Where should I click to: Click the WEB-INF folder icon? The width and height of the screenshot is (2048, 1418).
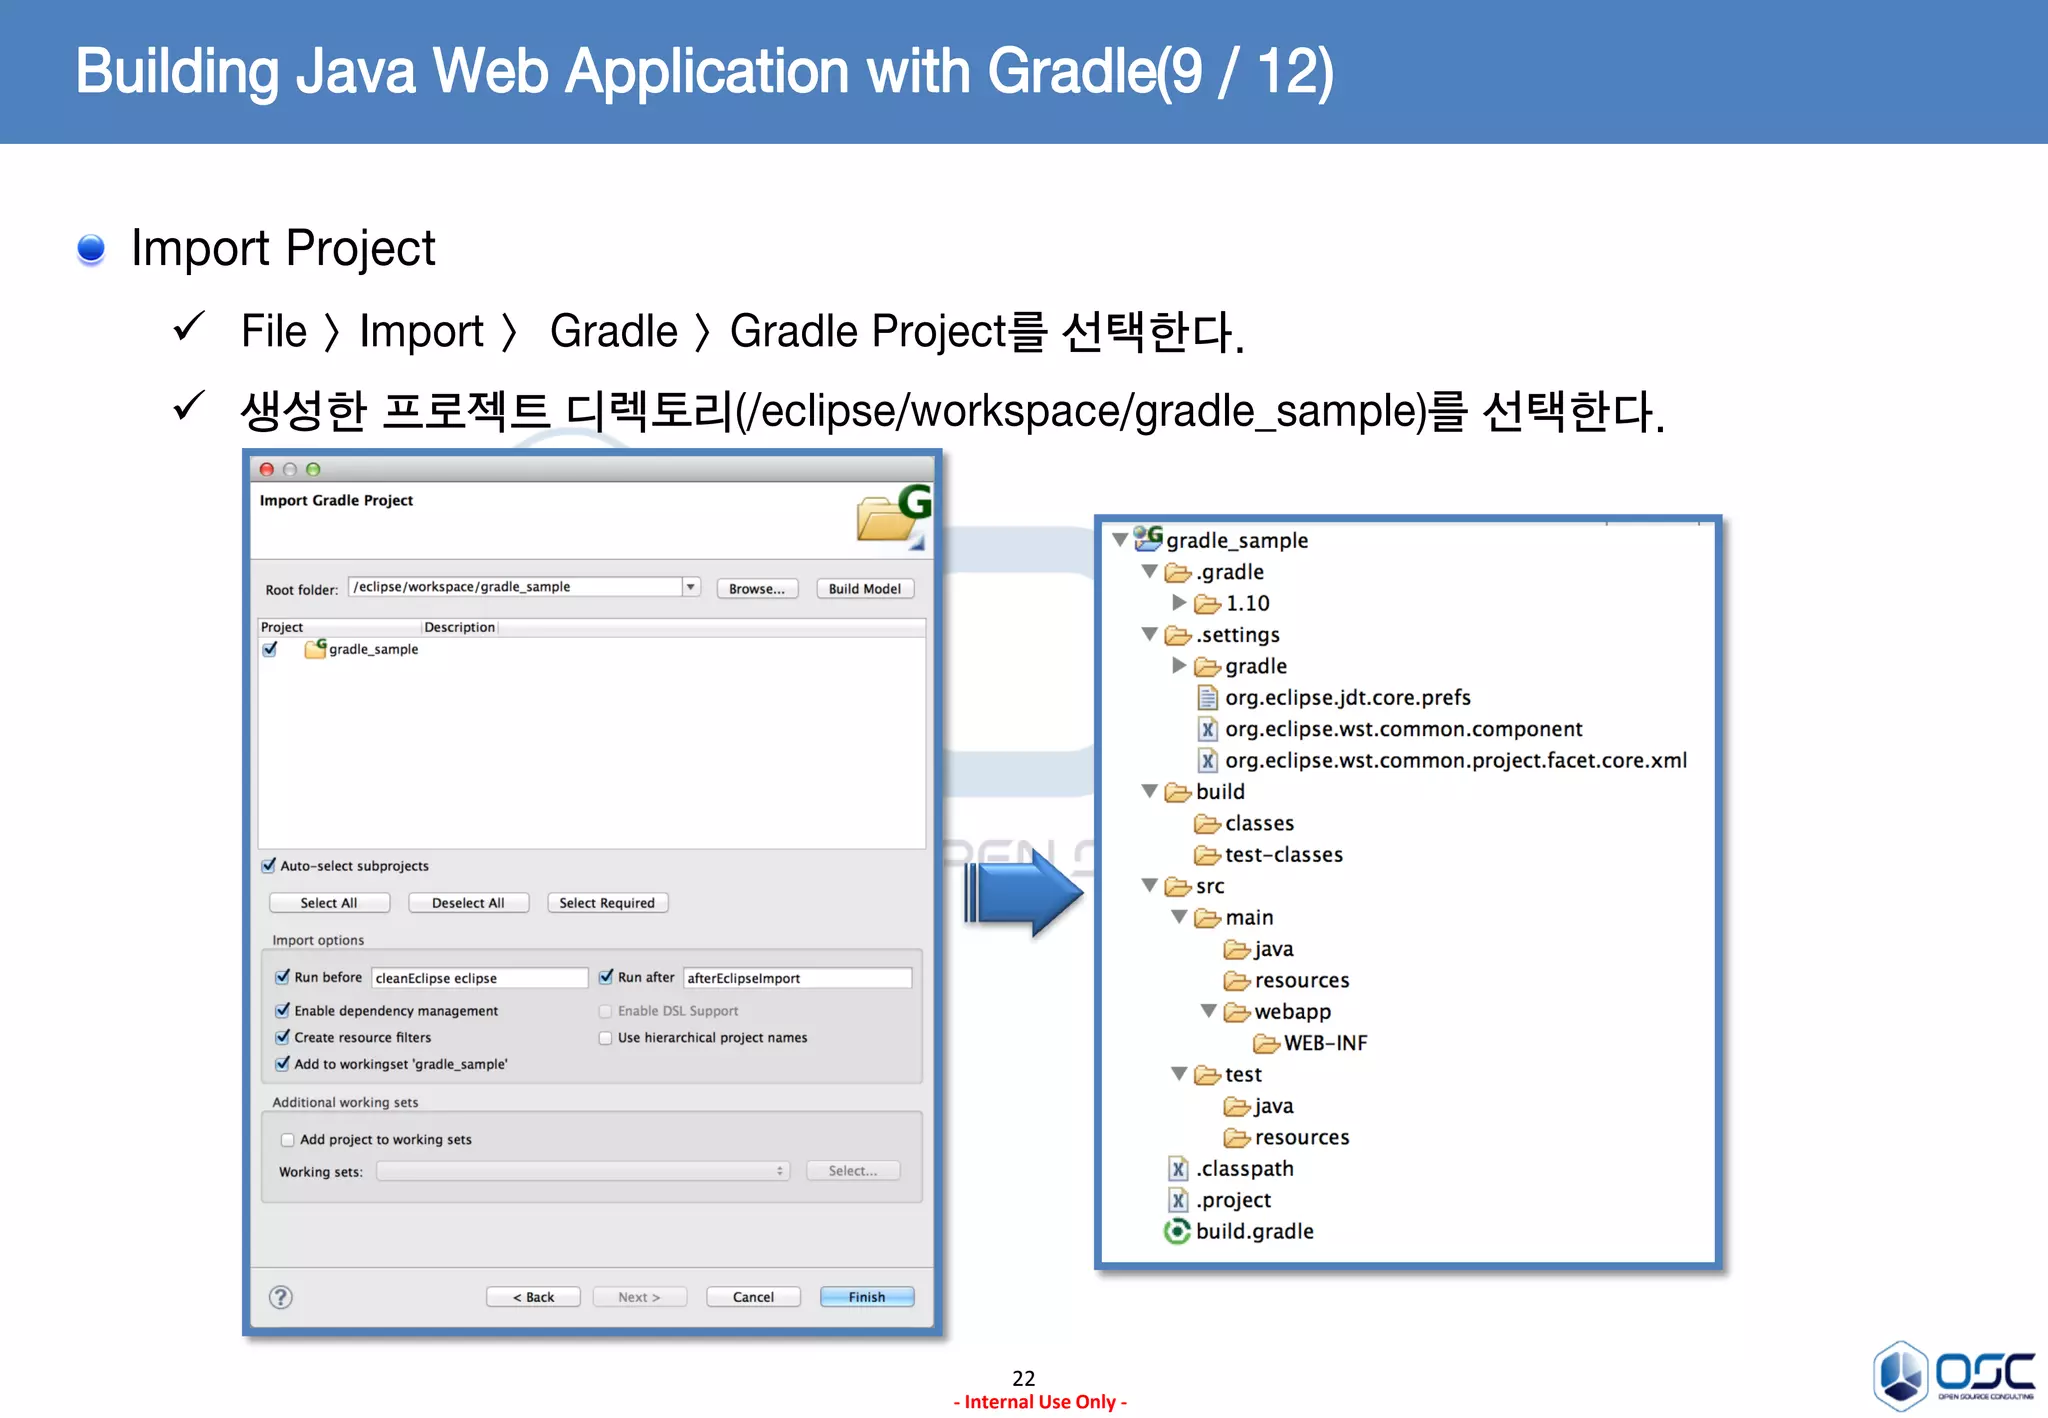click(1266, 1043)
